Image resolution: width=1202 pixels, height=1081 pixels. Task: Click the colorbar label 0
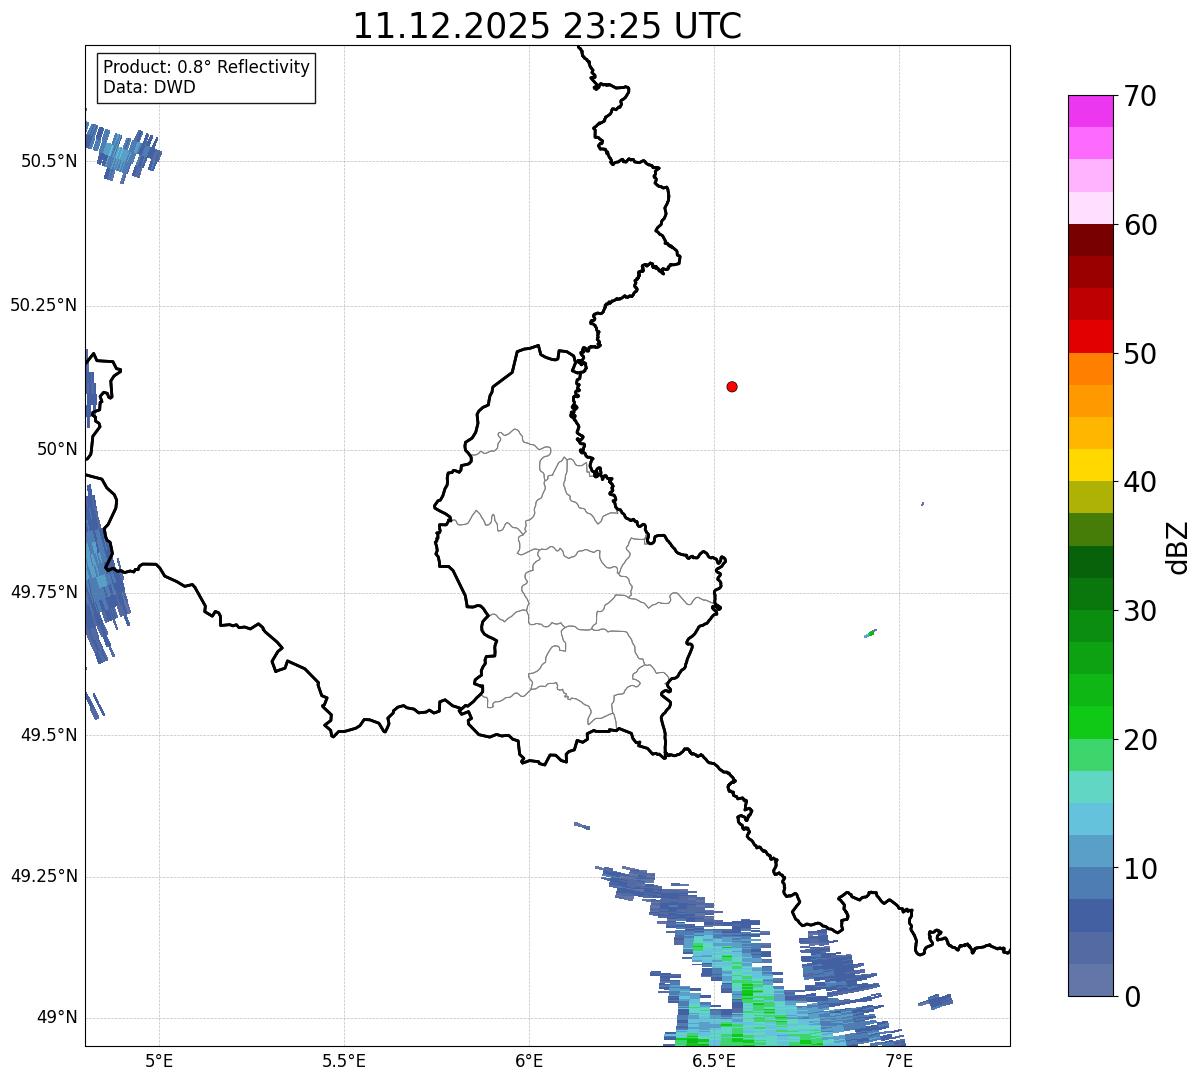click(1132, 997)
